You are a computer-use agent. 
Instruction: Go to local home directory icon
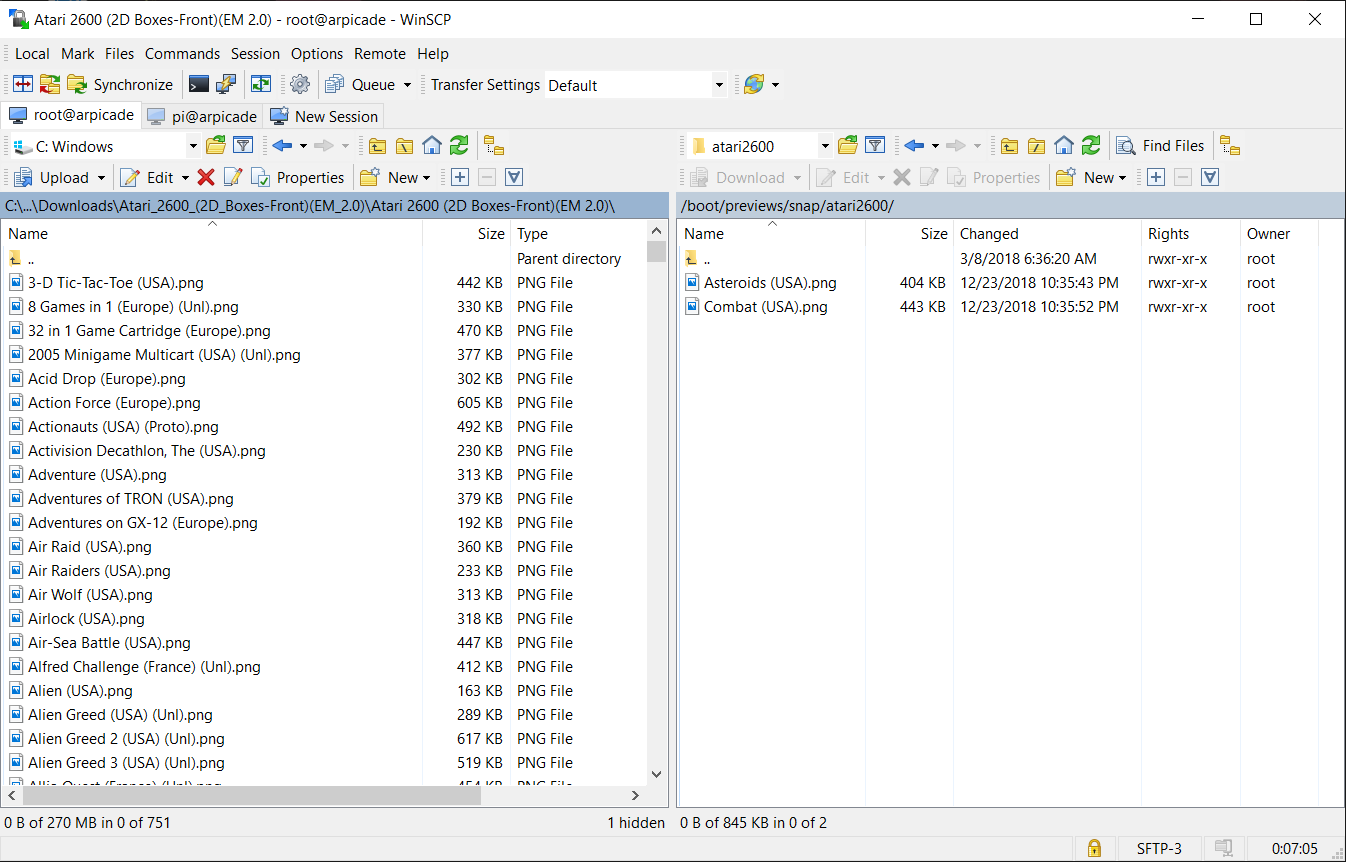(x=432, y=146)
